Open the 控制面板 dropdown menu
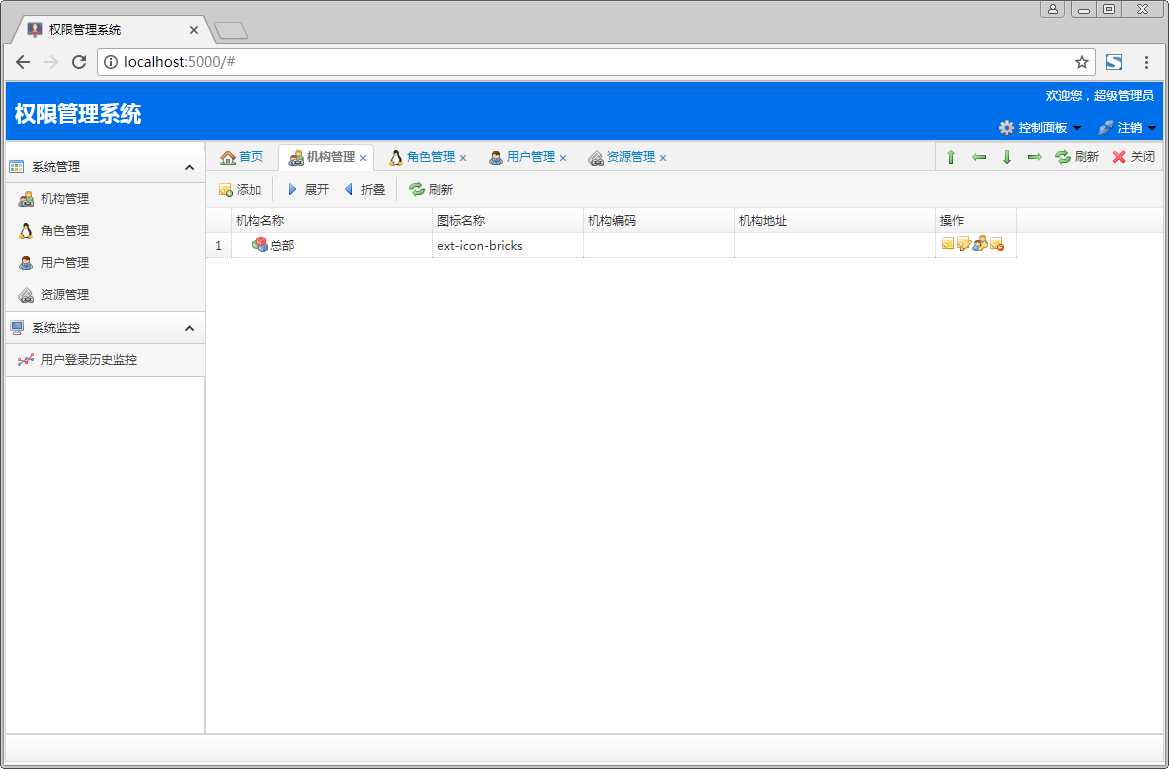This screenshot has width=1169, height=769. [1040, 128]
